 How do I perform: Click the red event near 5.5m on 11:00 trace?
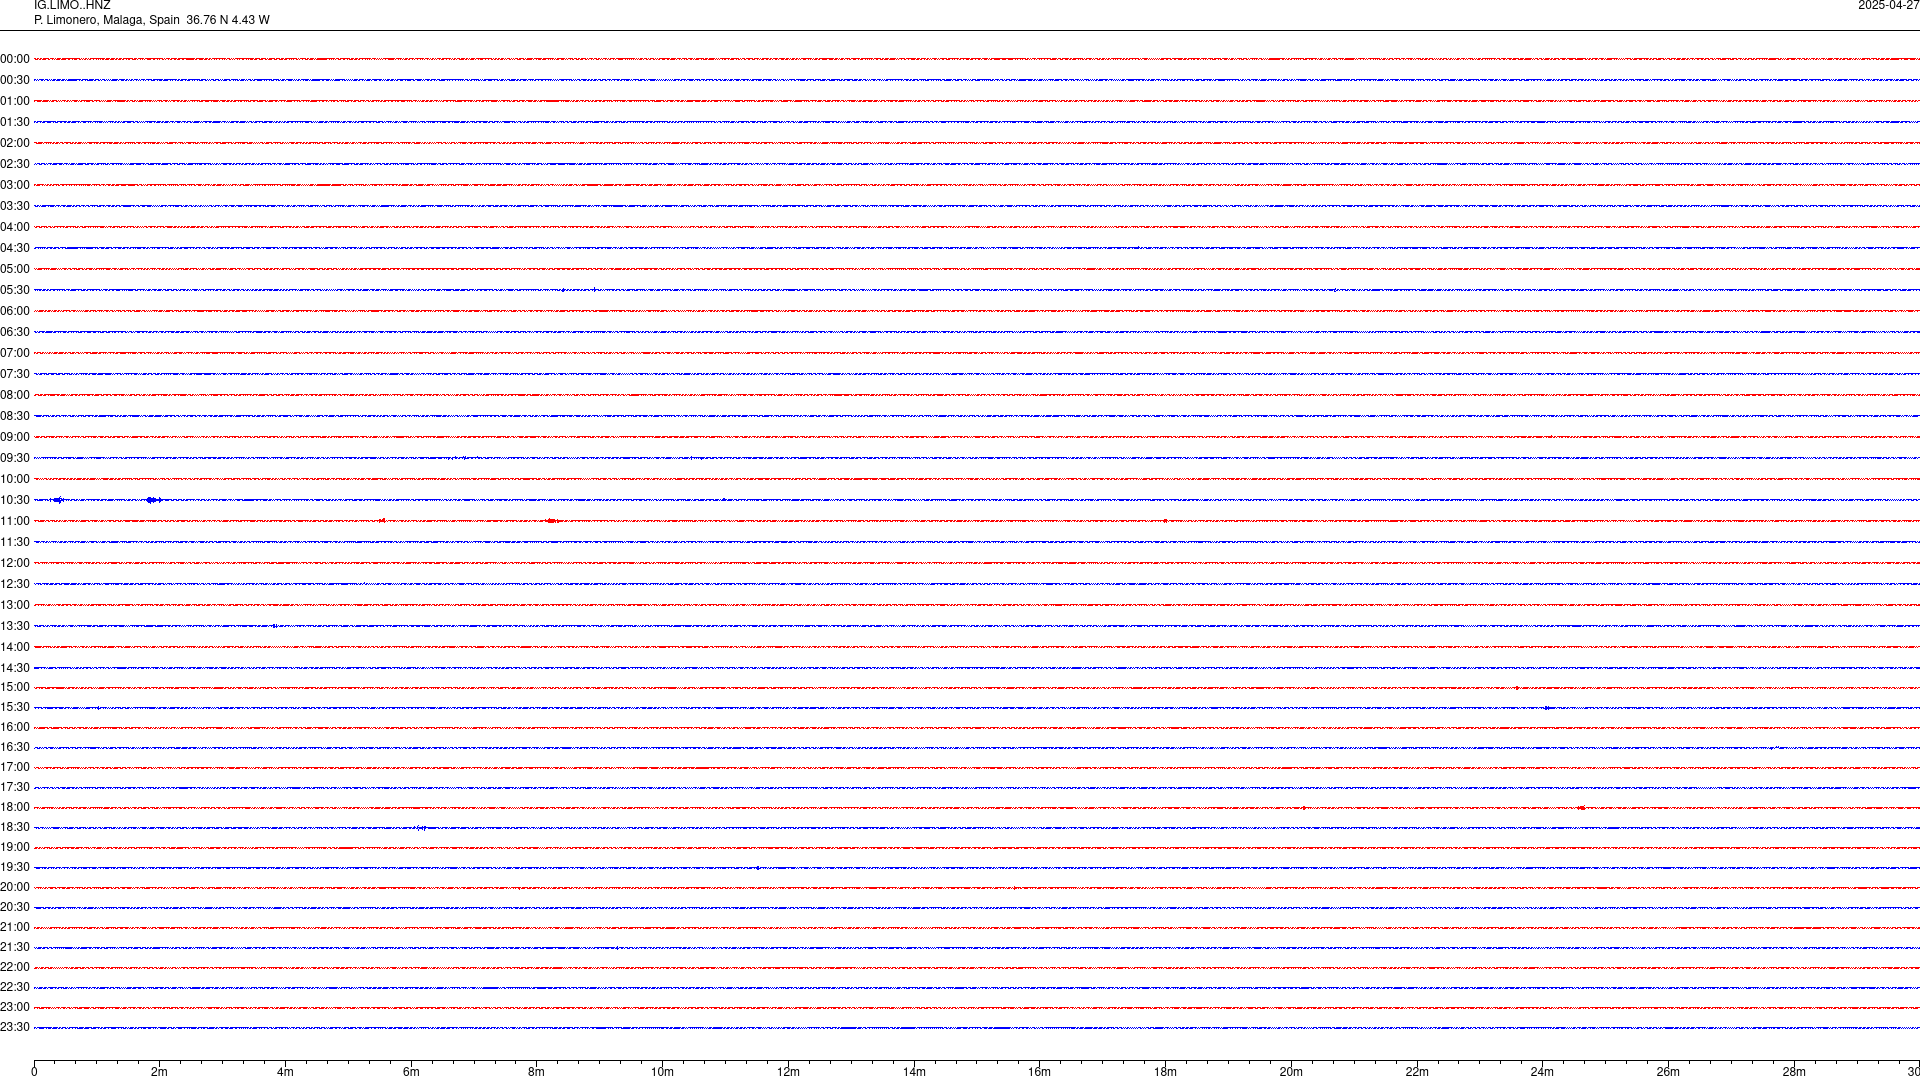pos(382,521)
